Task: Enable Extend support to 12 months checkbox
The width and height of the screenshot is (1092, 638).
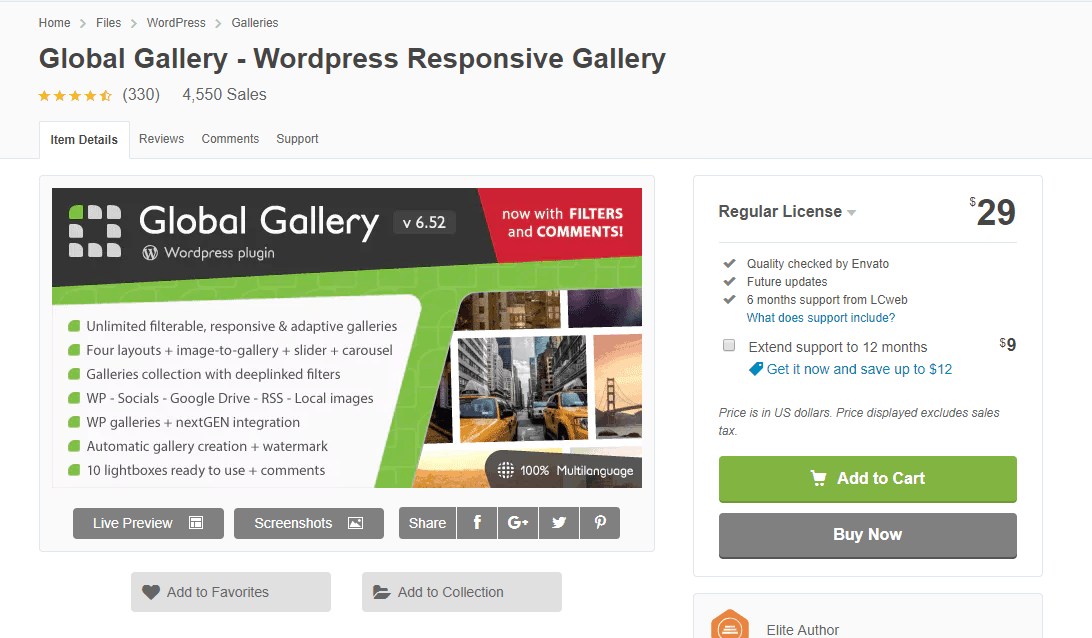Action: pyautogui.click(x=729, y=345)
